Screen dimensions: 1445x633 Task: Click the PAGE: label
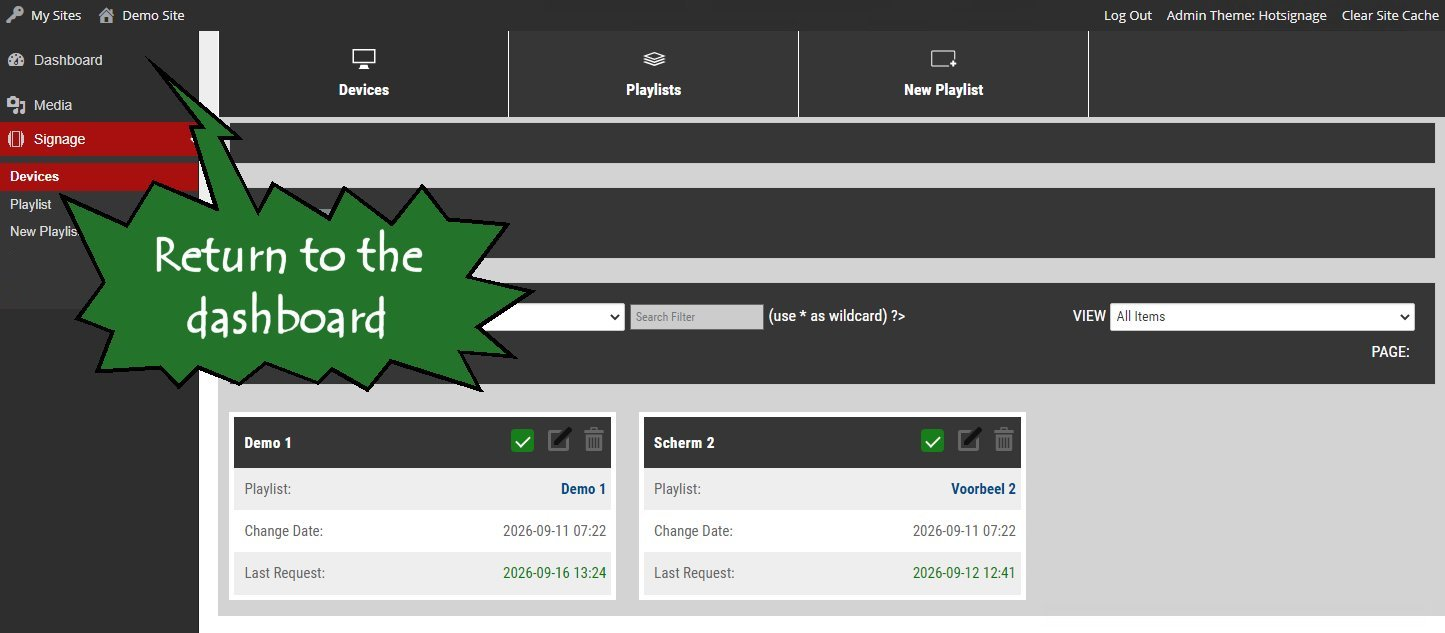[1390, 352]
